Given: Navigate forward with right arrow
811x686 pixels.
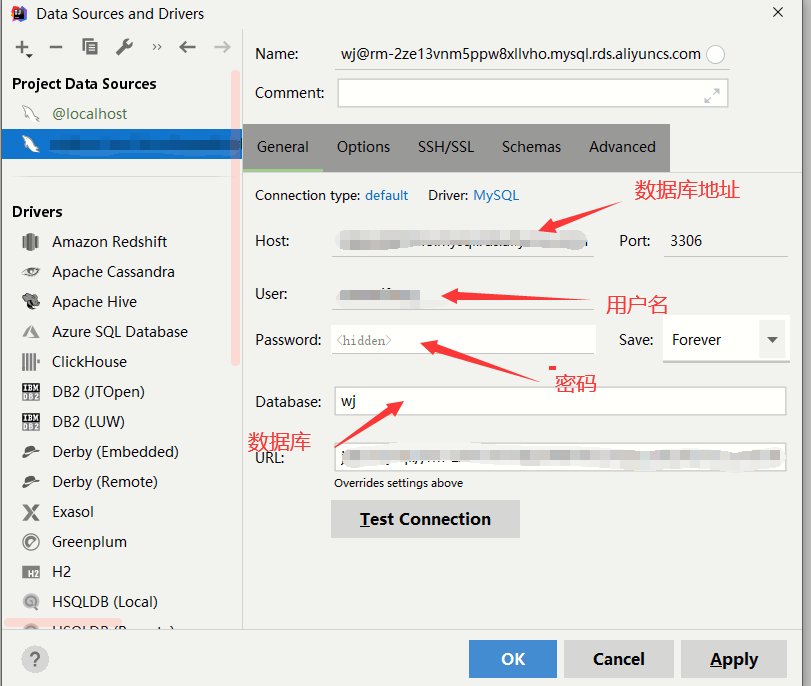Looking at the screenshot, I should point(222,48).
